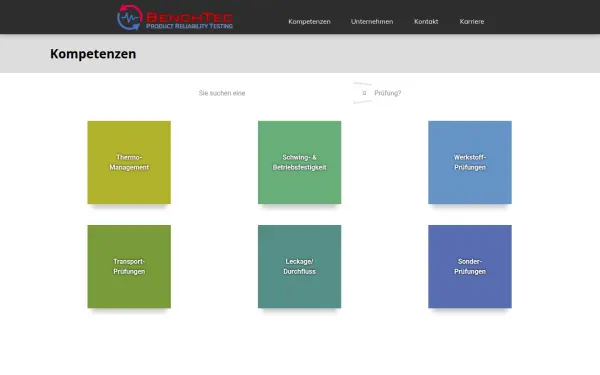This screenshot has width=600, height=375.
Task: Click the Kompetenzen page heading
Action: (93, 54)
